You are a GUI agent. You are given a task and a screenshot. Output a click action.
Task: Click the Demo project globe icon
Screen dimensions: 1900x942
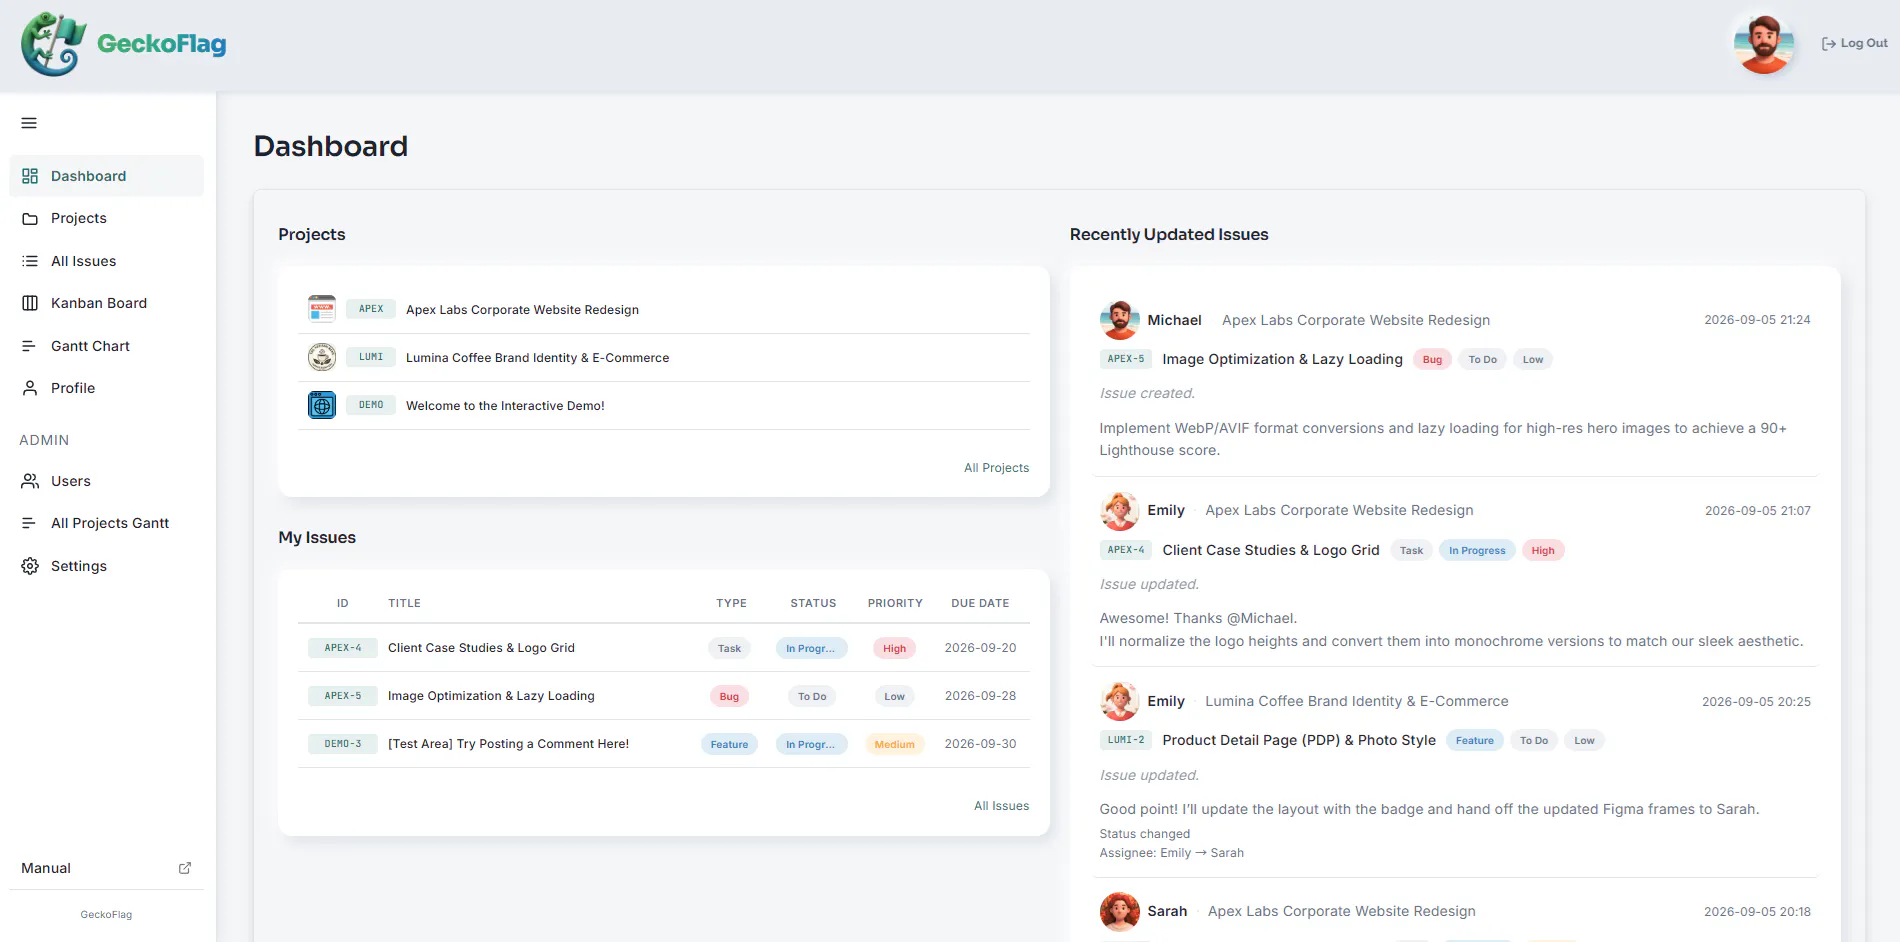pos(322,405)
